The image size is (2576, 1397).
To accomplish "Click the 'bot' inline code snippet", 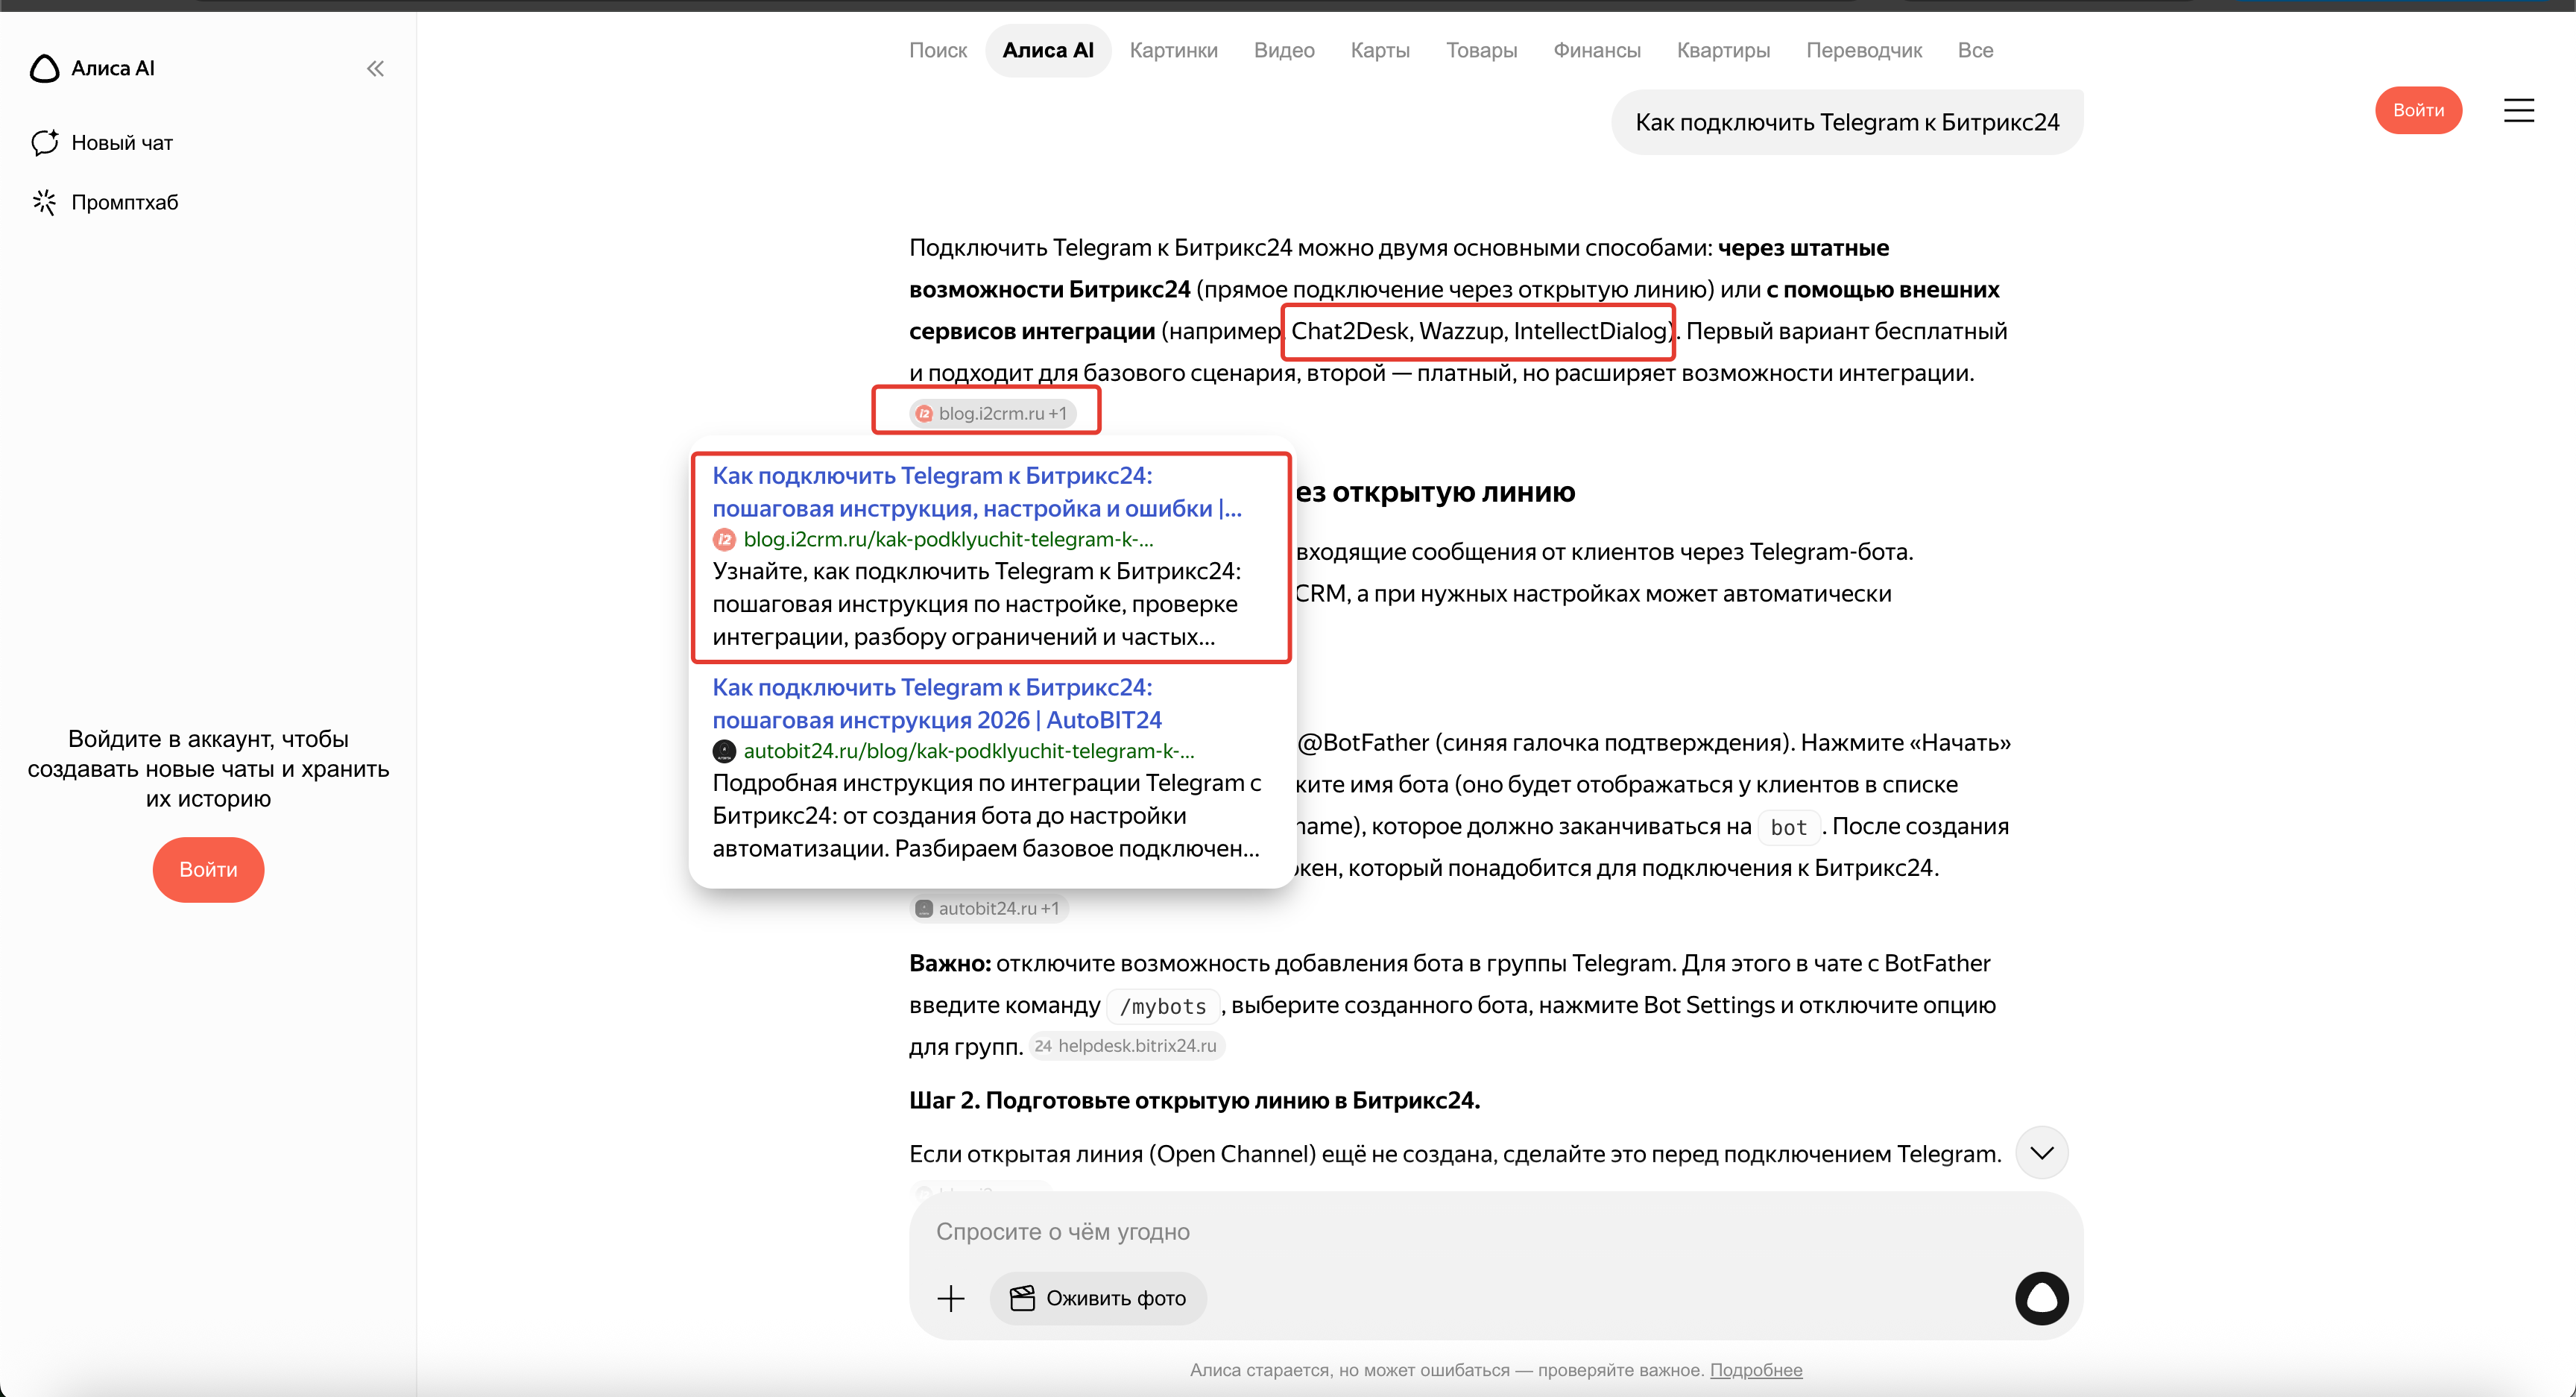I will pos(1788,827).
